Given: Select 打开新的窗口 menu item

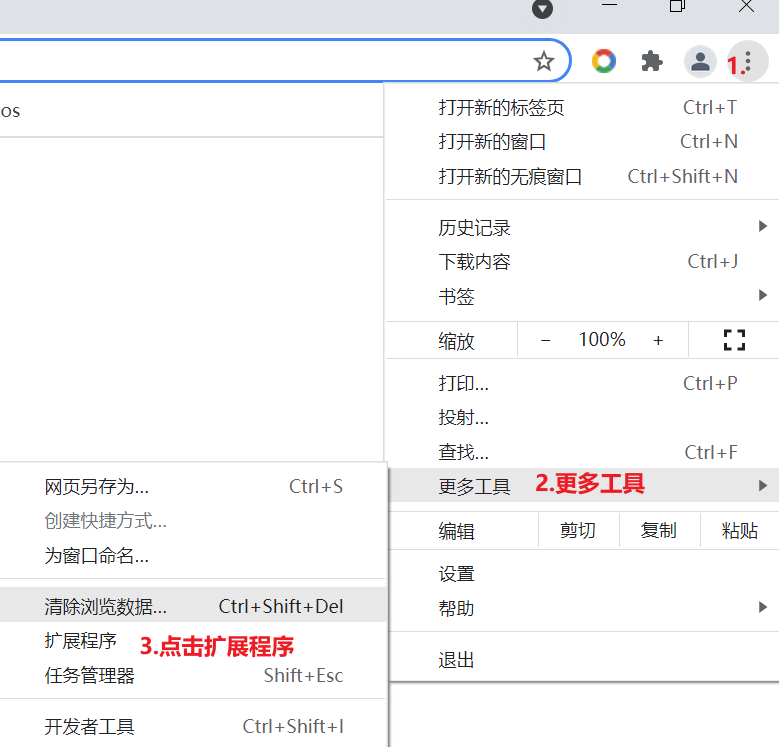Looking at the screenshot, I should click(582, 142).
